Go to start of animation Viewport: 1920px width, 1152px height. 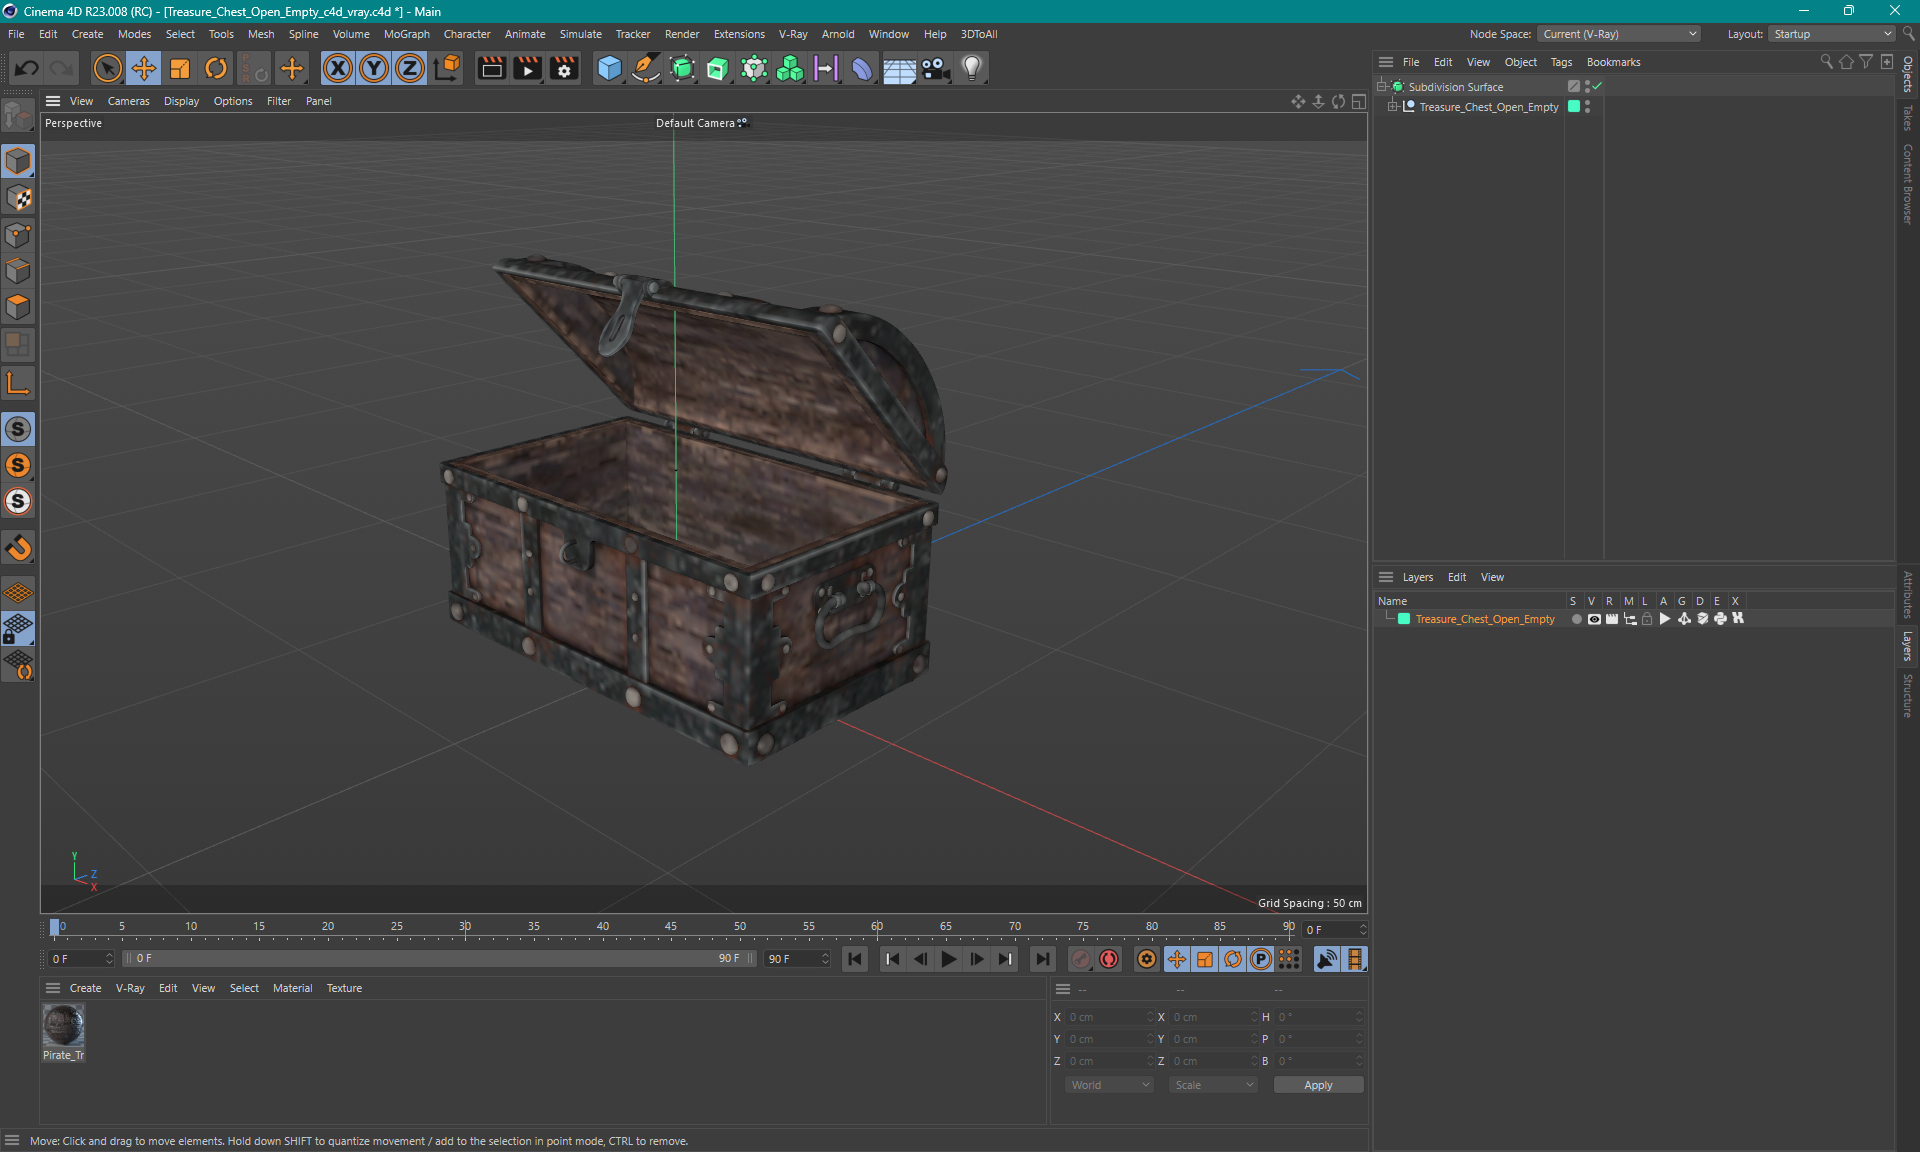tap(855, 959)
